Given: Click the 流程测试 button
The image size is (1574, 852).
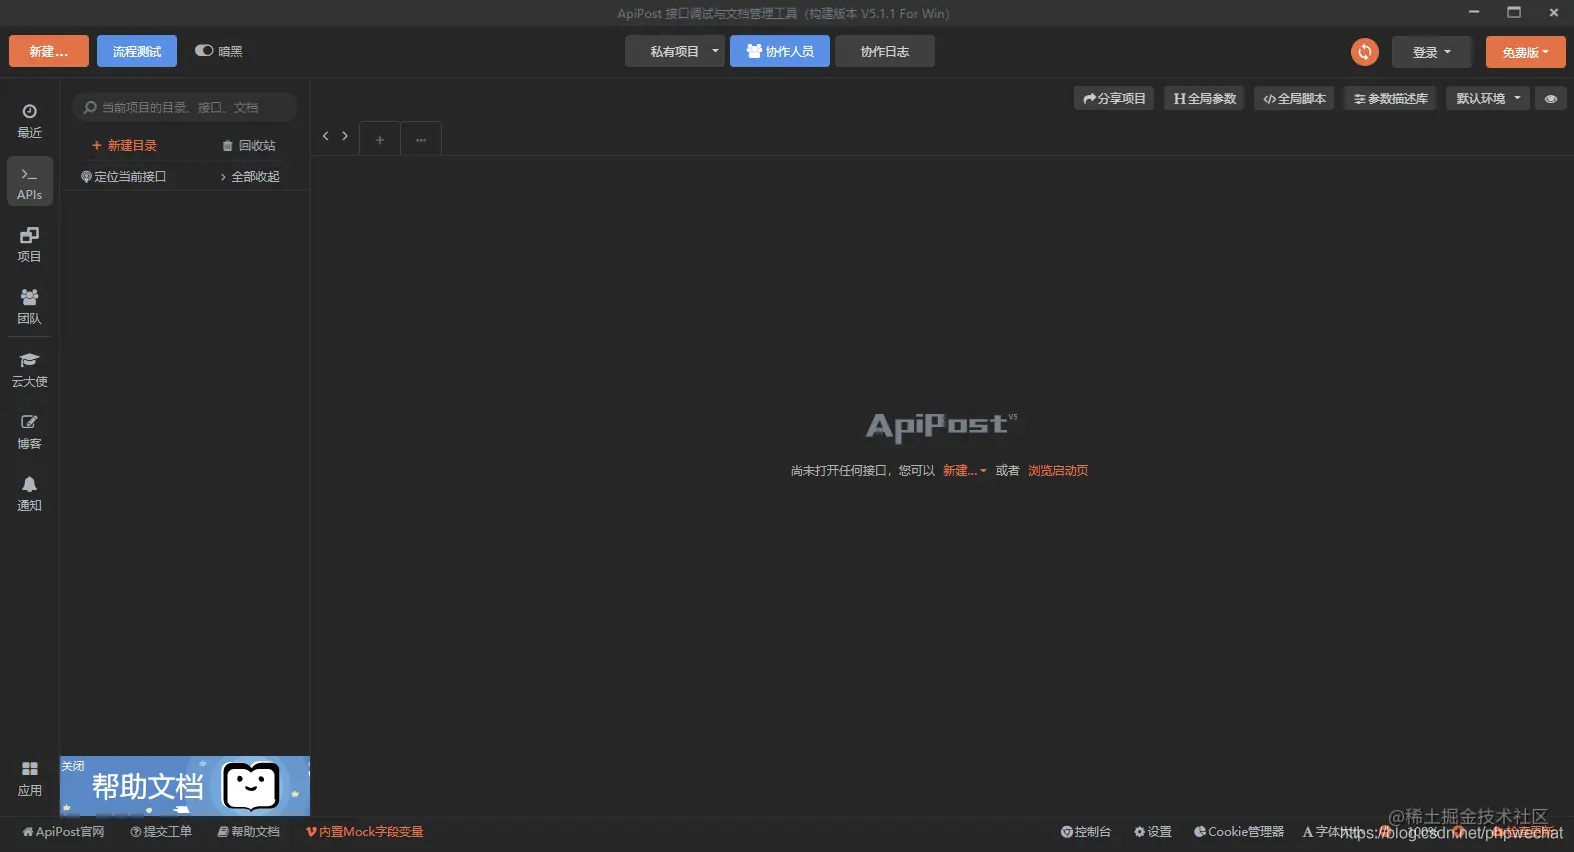Looking at the screenshot, I should [137, 51].
